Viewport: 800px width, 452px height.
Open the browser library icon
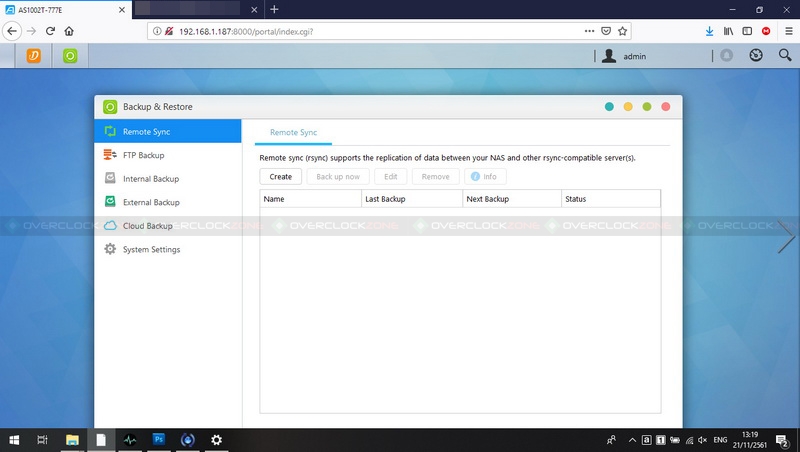[728, 31]
